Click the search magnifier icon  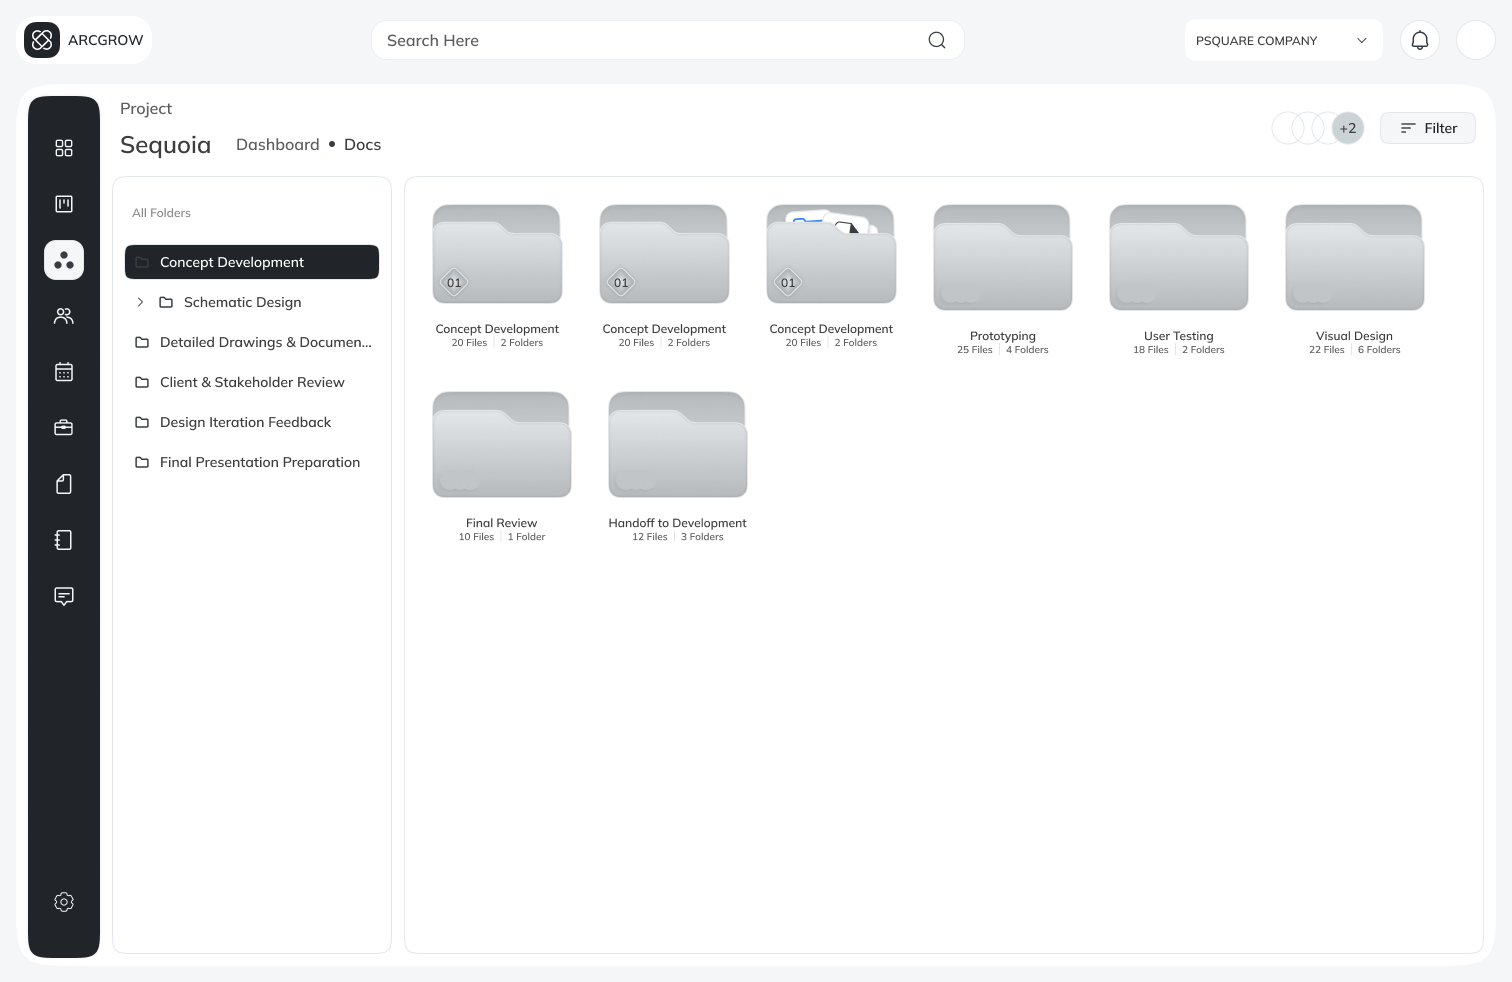pyautogui.click(x=936, y=40)
